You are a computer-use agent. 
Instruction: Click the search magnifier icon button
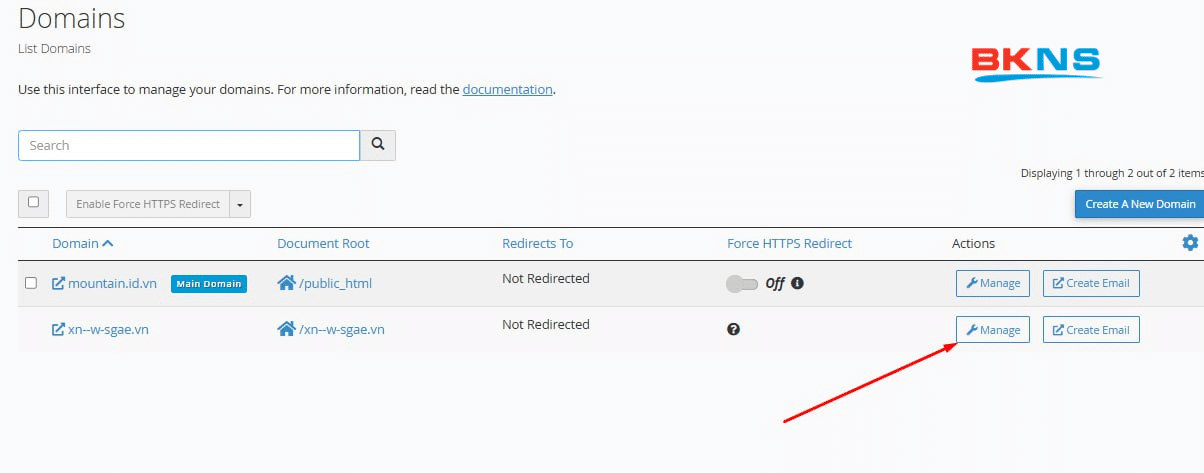(378, 145)
